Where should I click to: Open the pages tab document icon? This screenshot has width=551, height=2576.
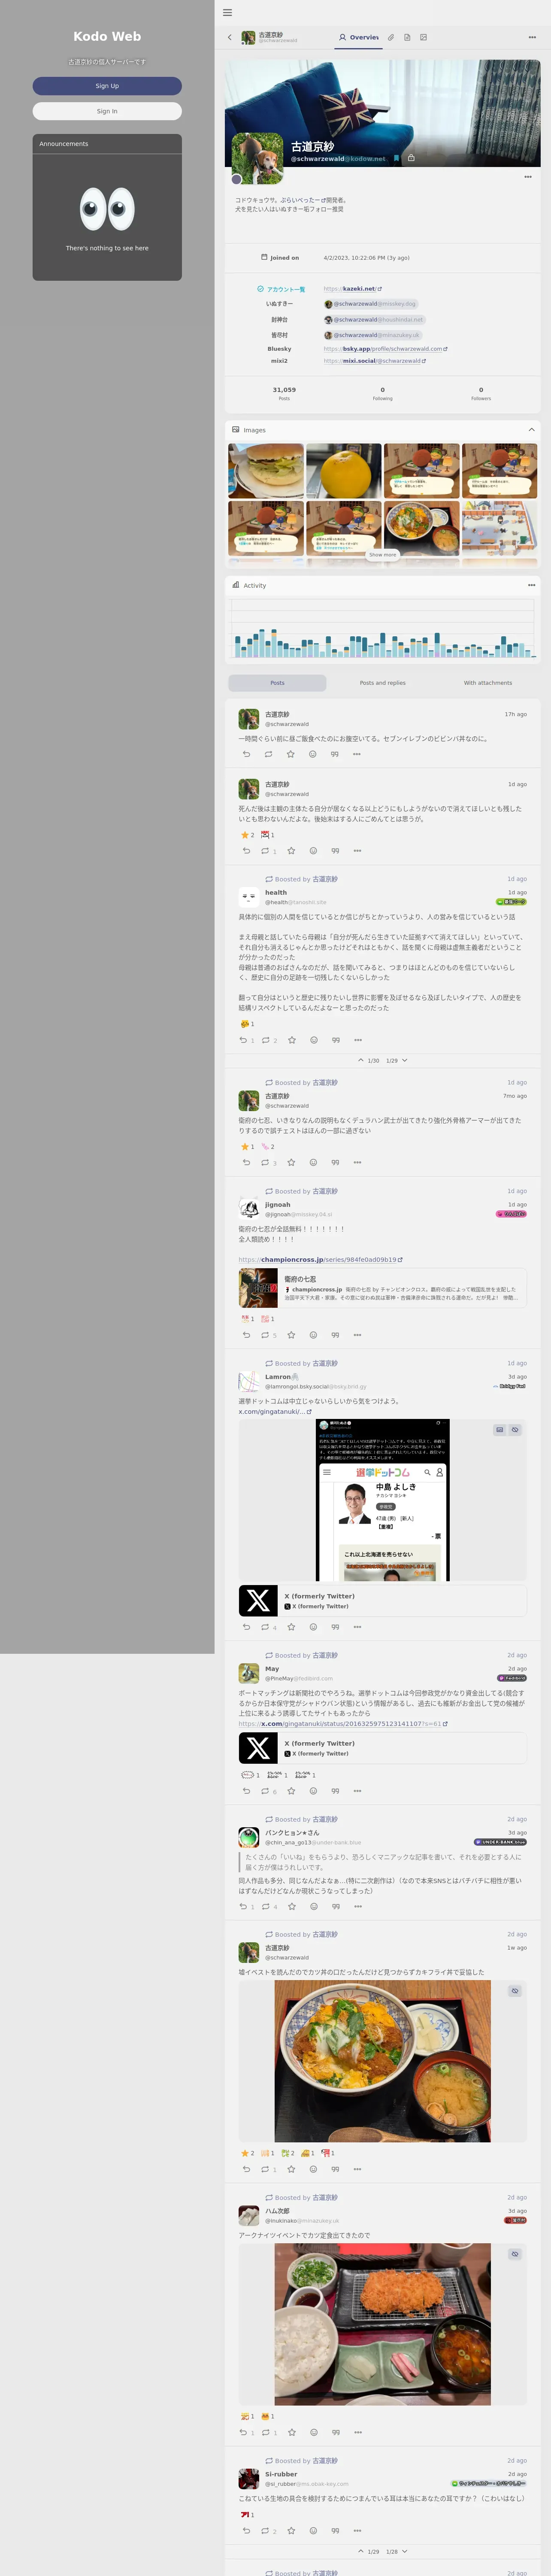point(407,37)
